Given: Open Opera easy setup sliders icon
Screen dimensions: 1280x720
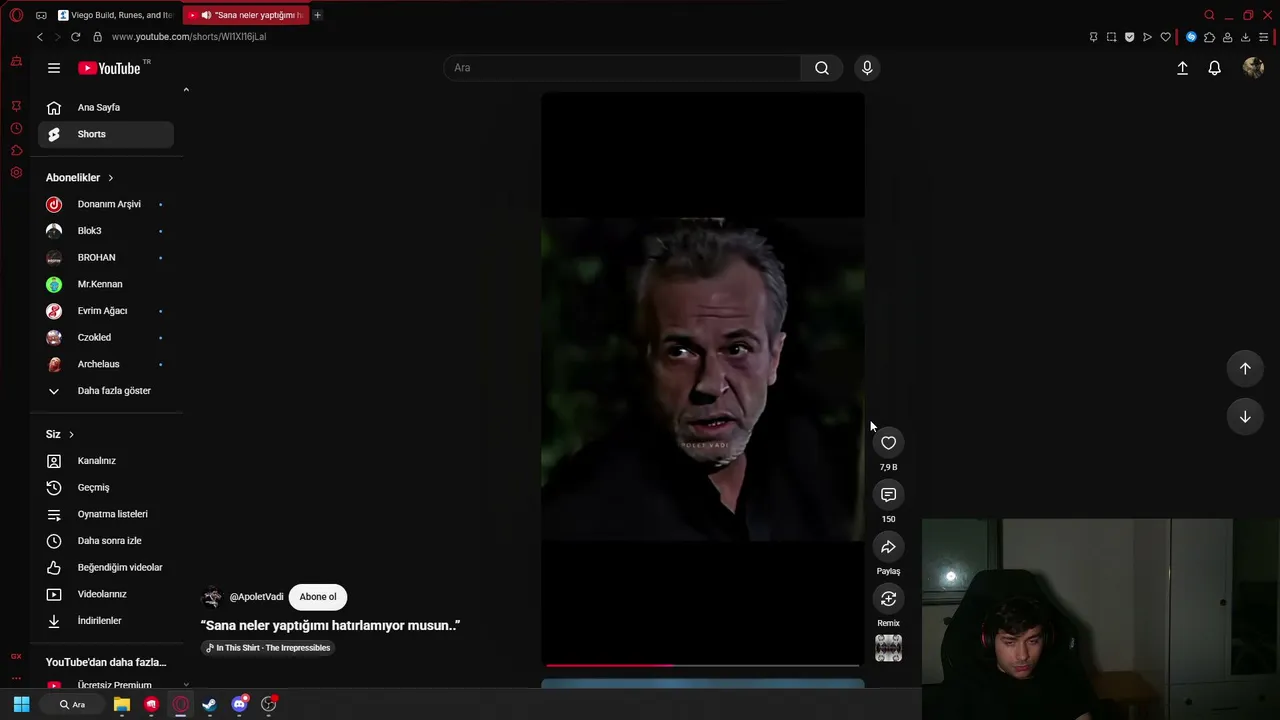Looking at the screenshot, I should (x=1264, y=37).
